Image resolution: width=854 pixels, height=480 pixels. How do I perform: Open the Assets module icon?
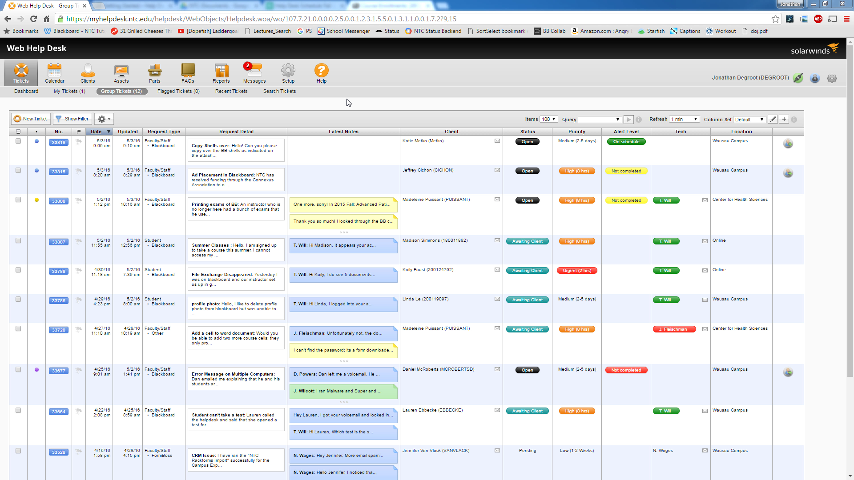(121, 72)
